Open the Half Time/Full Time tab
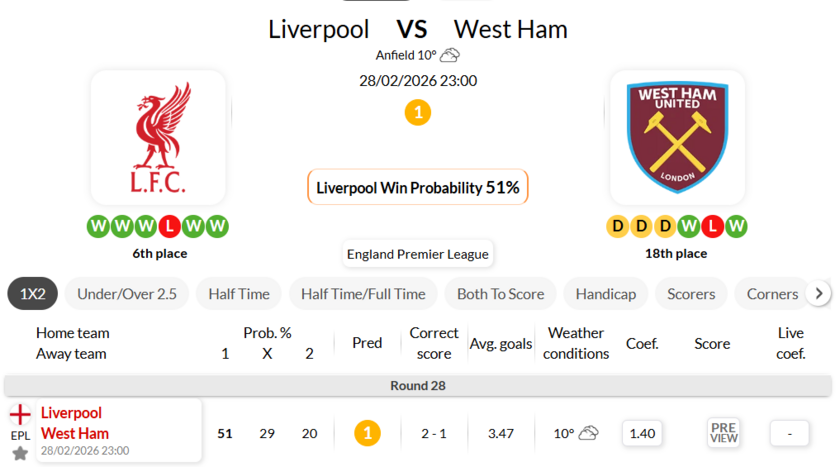The width and height of the screenshot is (840, 467). point(363,294)
